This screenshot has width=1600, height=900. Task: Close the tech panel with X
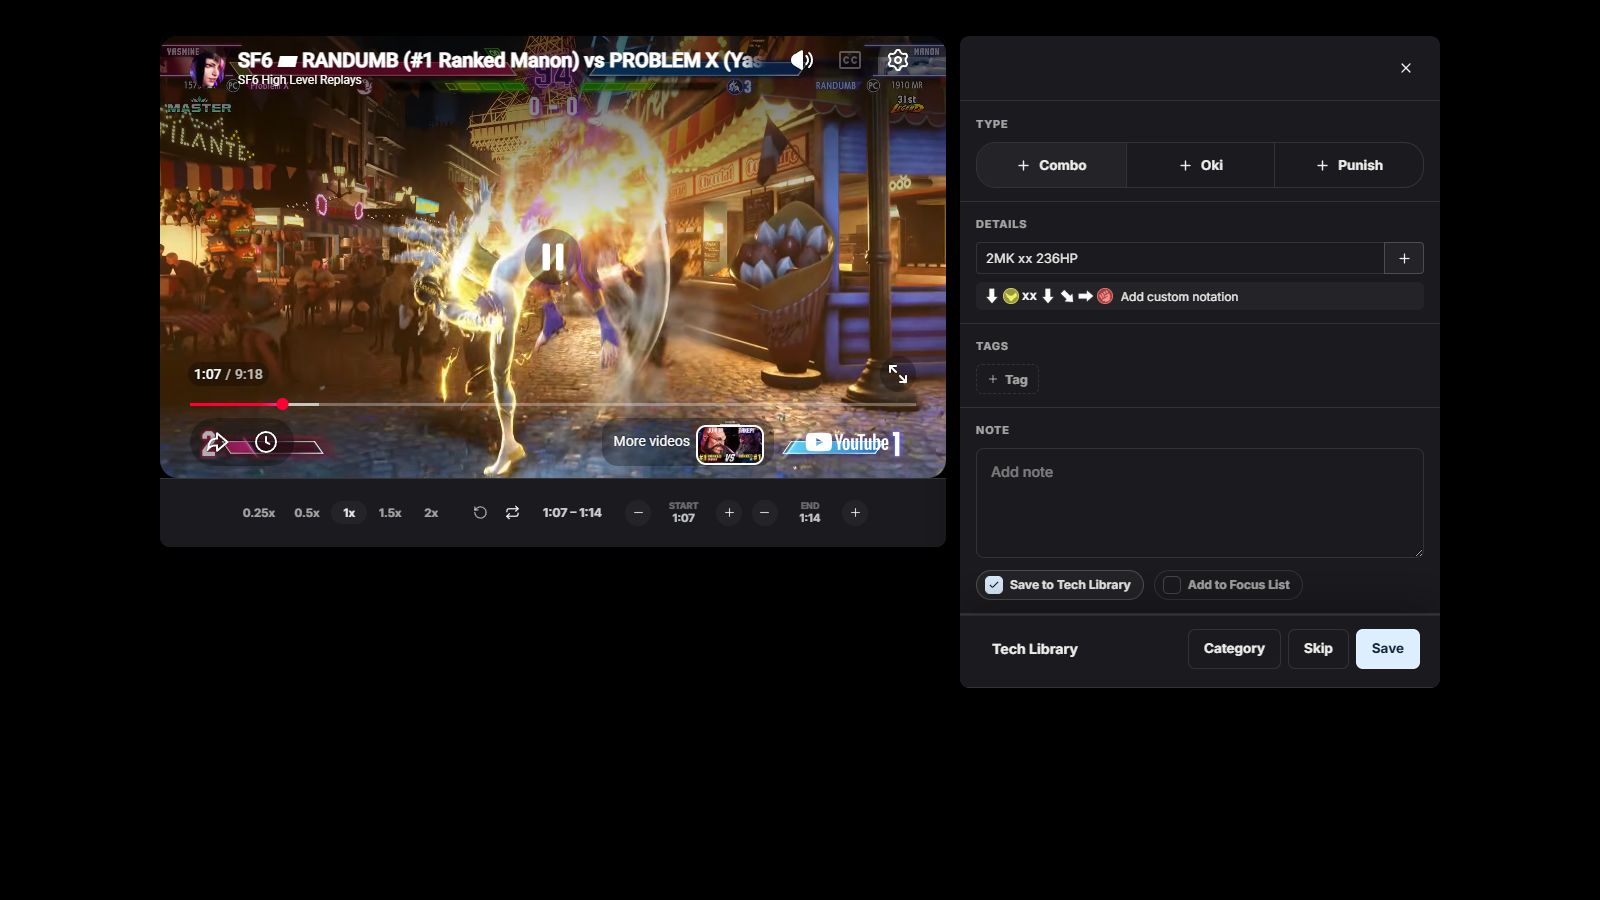pos(1406,68)
